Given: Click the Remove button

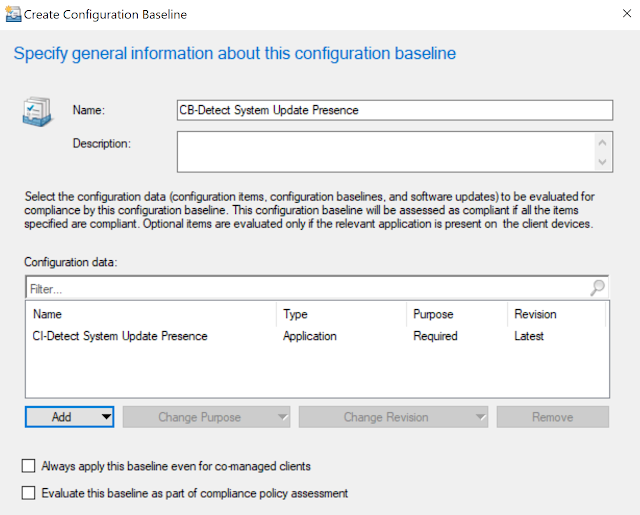Looking at the screenshot, I should [552, 417].
